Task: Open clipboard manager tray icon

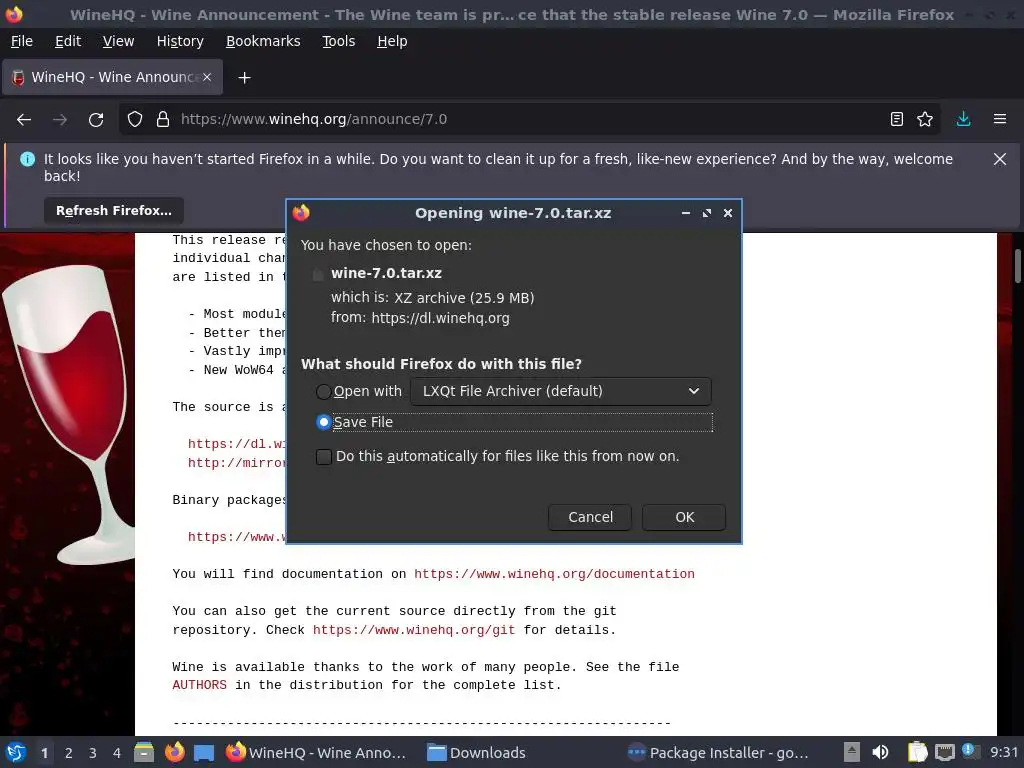Action: 917,752
